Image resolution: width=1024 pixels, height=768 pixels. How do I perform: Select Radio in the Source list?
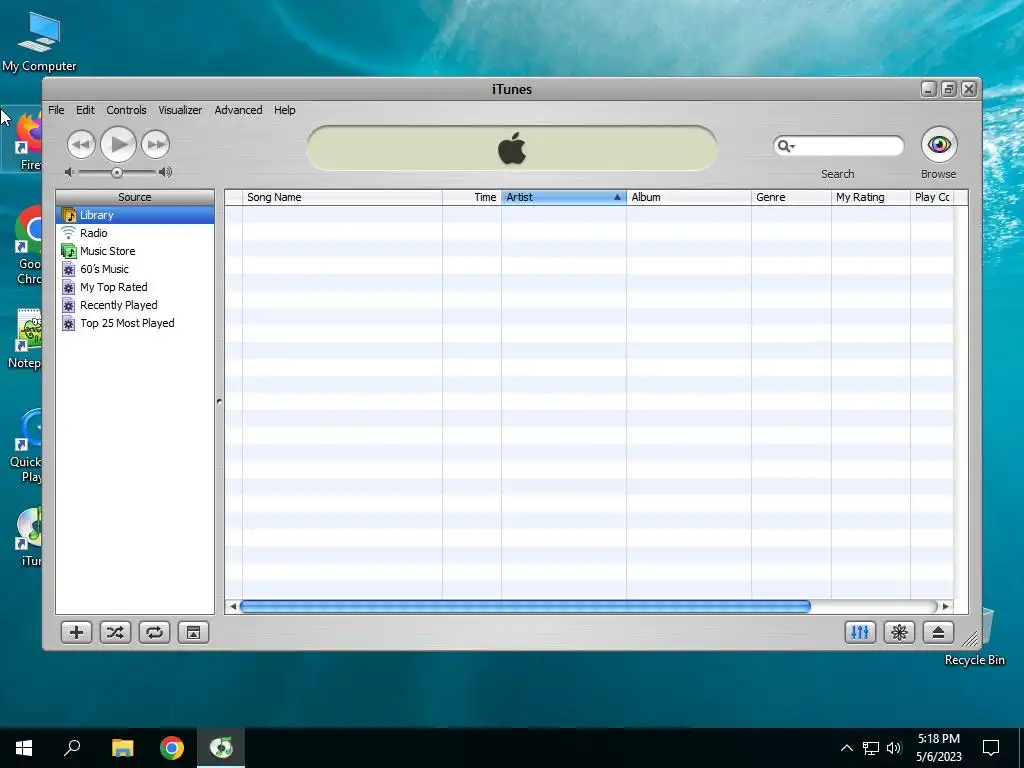(x=135, y=233)
